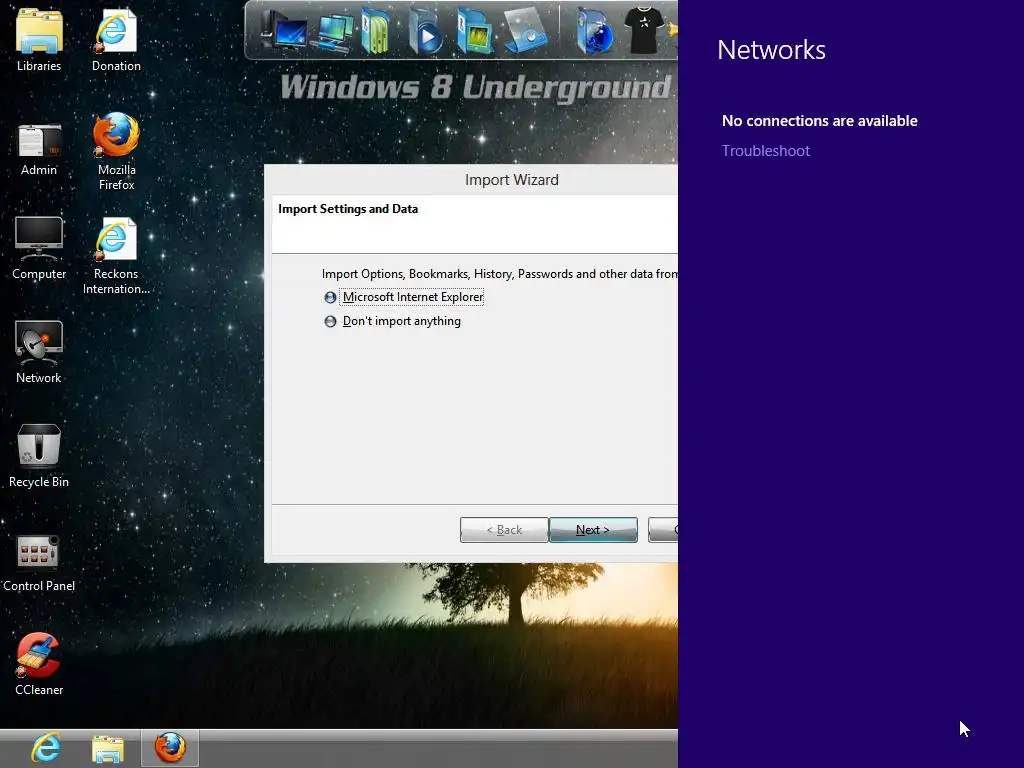
Task: Open Control Panel from desktop
Action: 39,563
